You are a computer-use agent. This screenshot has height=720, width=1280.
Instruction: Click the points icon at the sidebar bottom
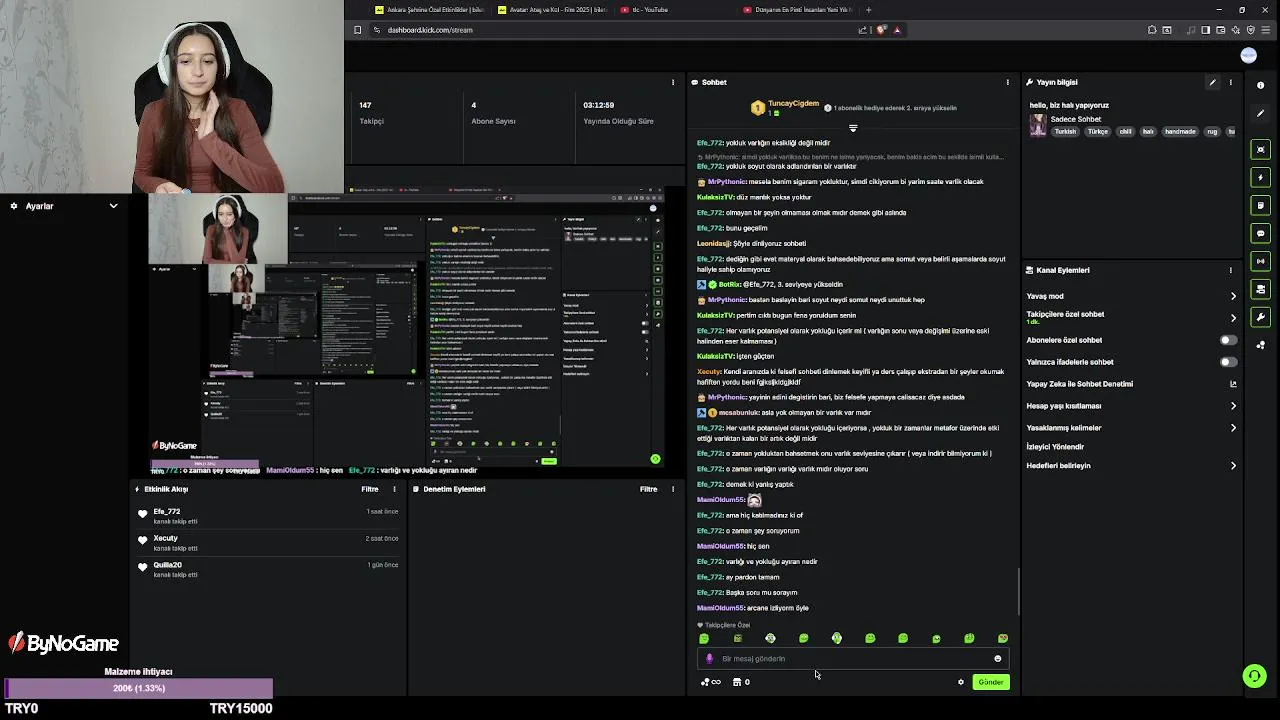[x=1261, y=345]
